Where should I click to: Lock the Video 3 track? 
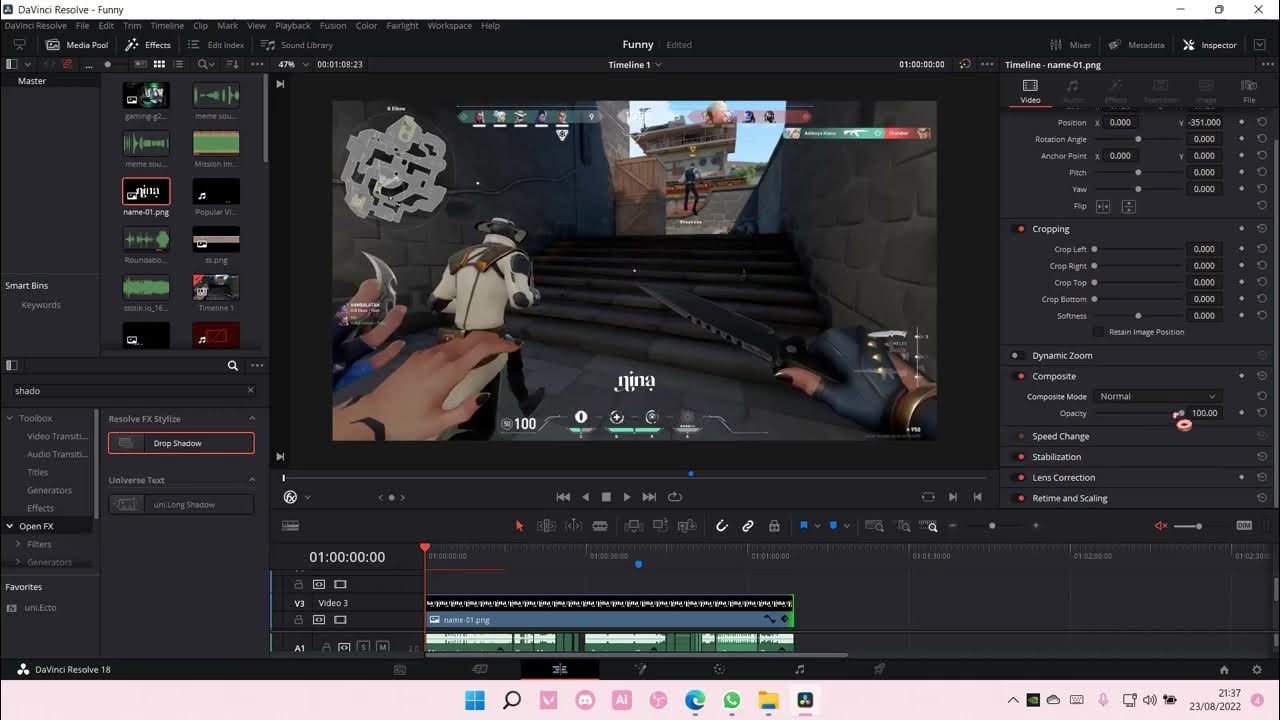click(x=298, y=620)
